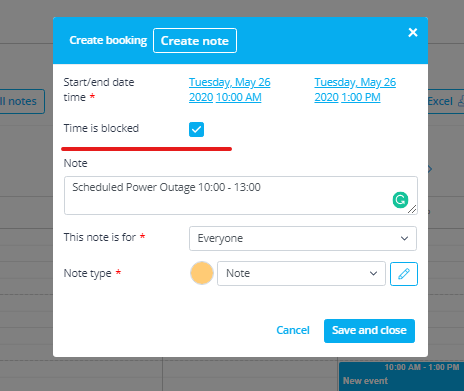Cancel the note creation
464x391 pixels.
pos(293,330)
